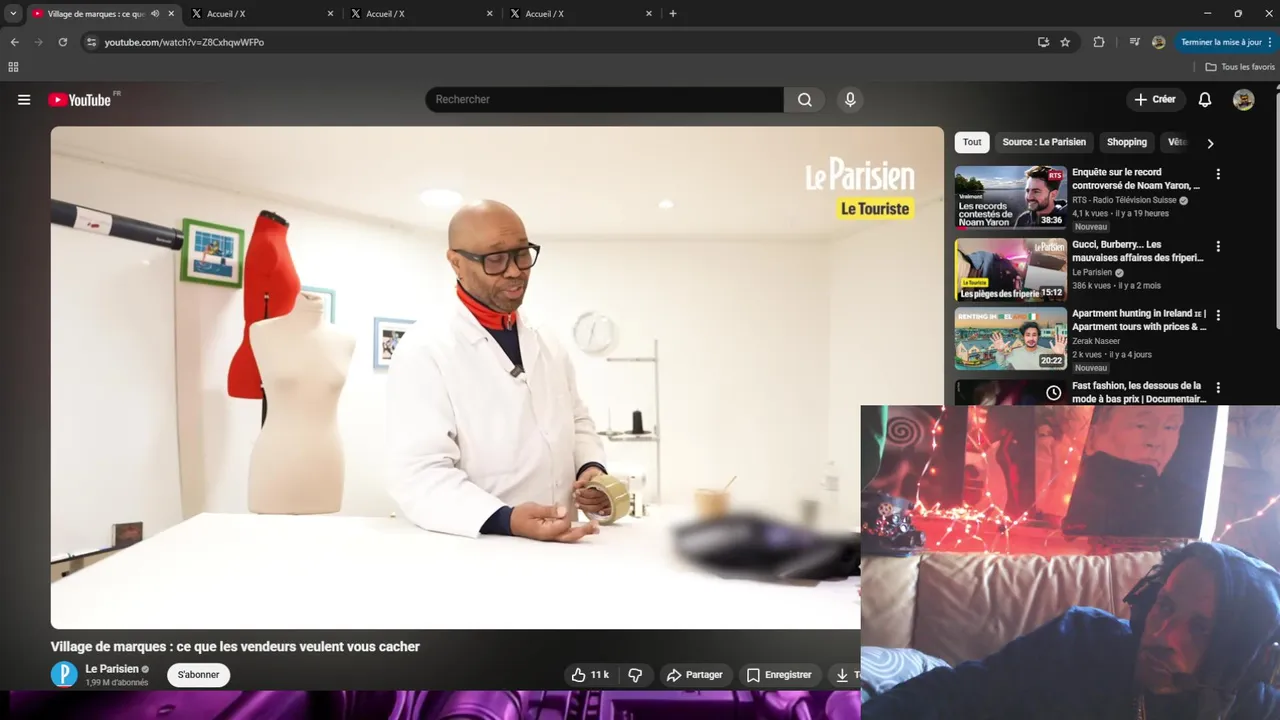
Task: Open Chrome profile avatar in toolbar
Action: click(1159, 42)
